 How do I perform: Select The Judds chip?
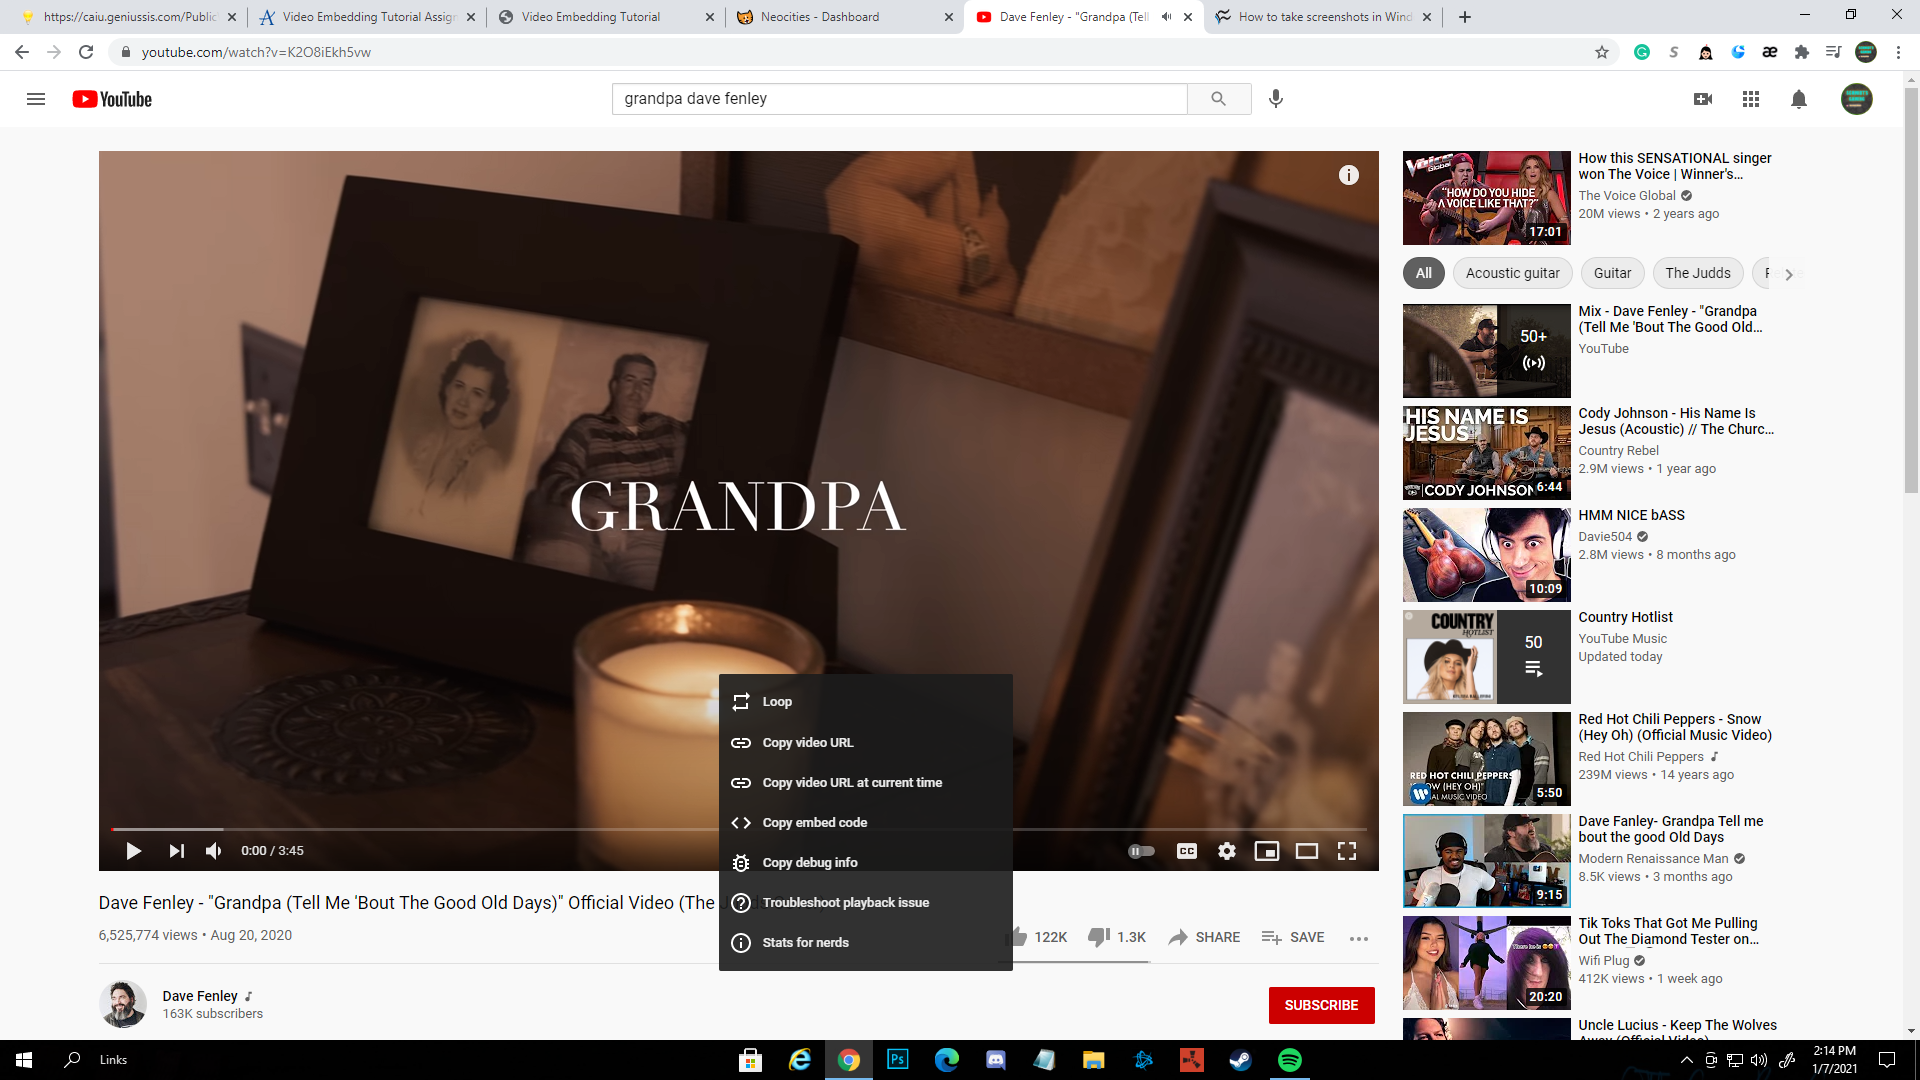tap(1698, 273)
